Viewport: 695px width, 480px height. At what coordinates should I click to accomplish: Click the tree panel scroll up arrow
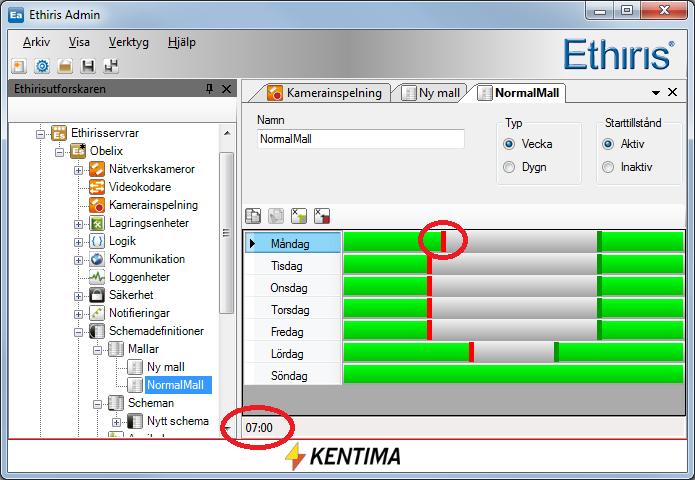pos(227,133)
